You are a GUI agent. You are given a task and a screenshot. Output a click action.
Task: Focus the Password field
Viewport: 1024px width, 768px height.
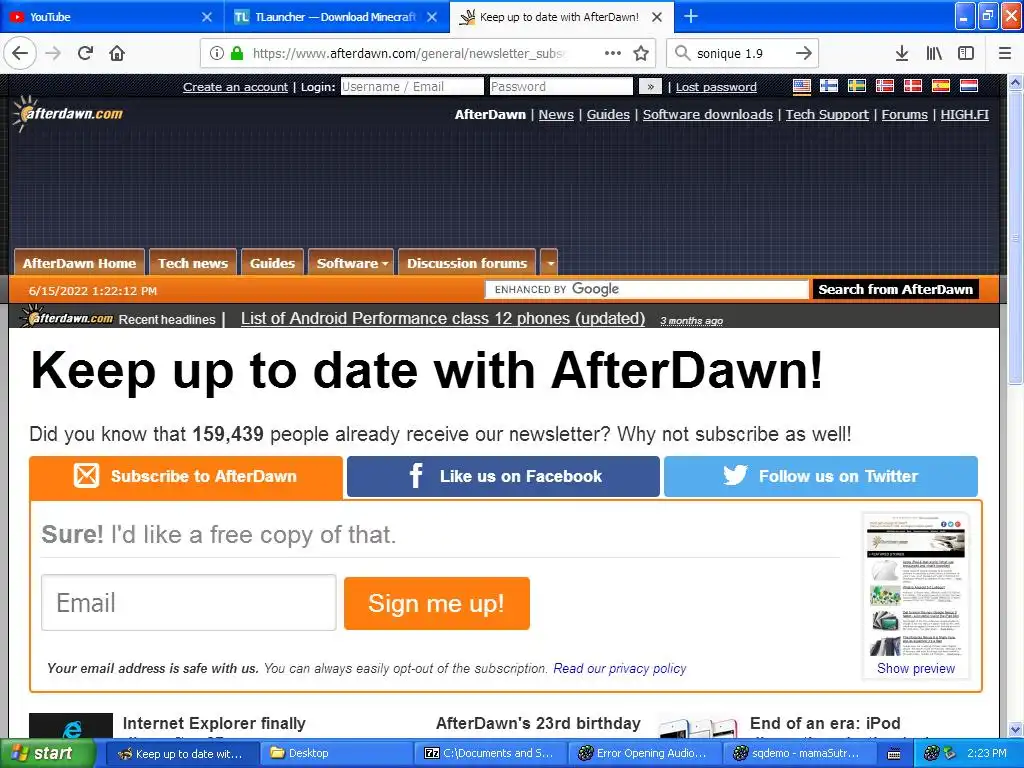[561, 86]
